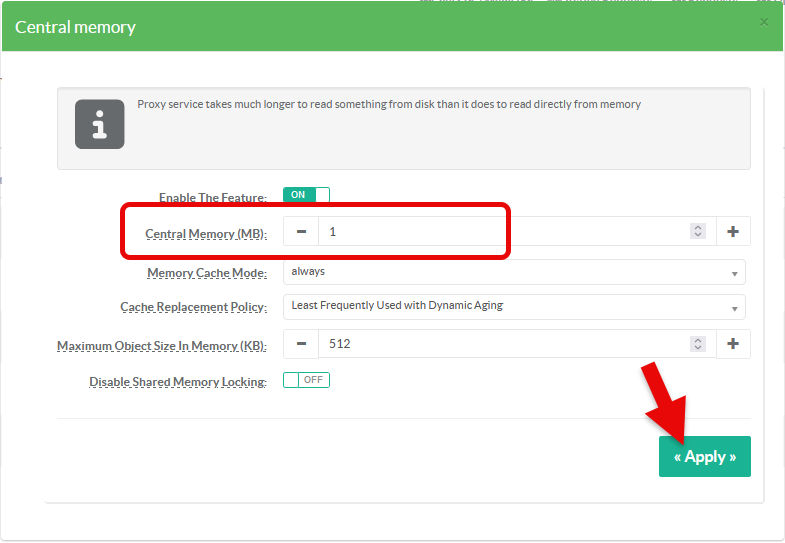Decrease Central Memory with the minus button

coord(301,231)
